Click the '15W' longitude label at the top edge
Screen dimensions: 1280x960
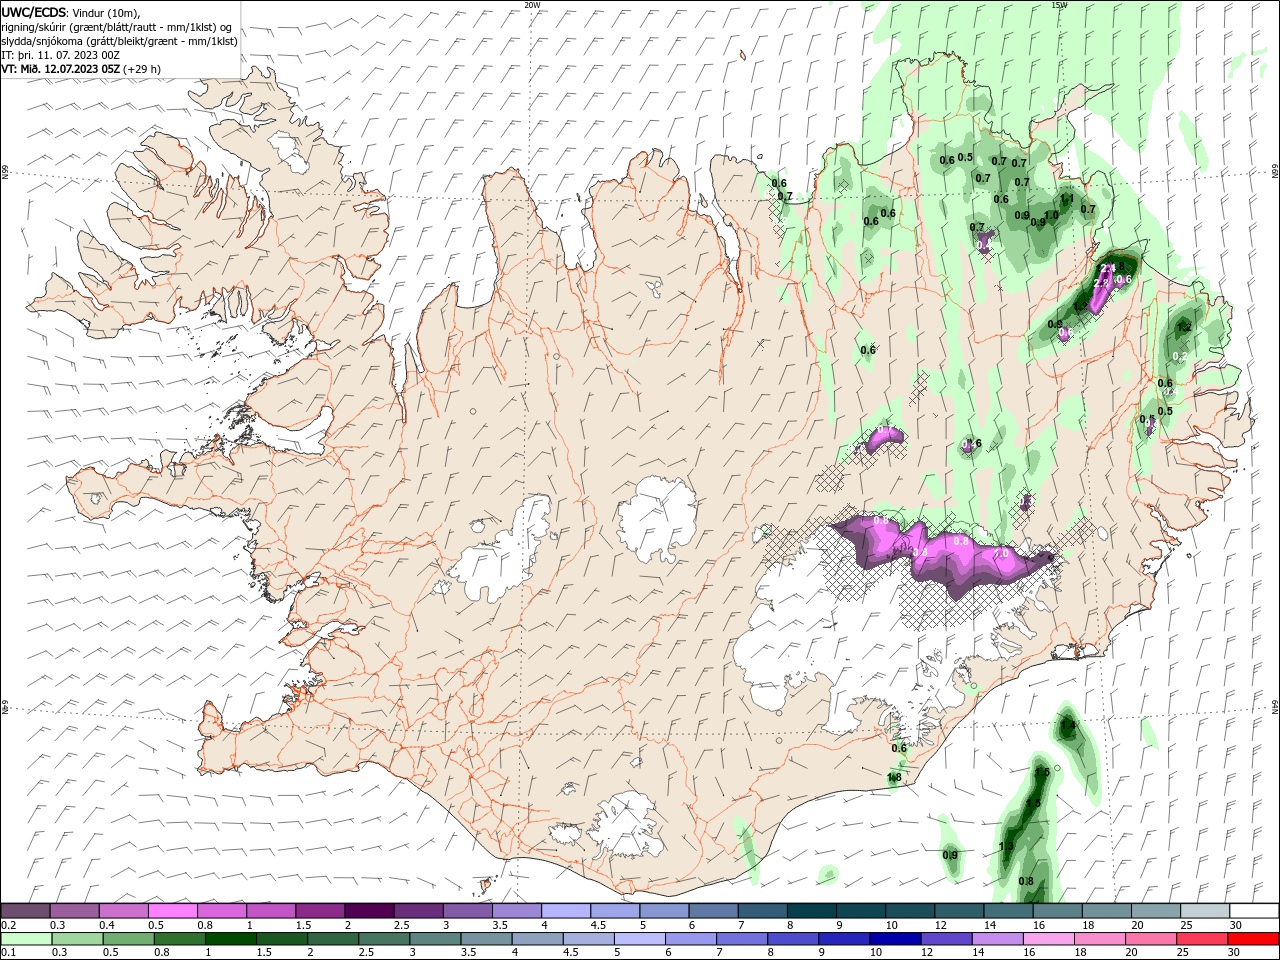1059,5
